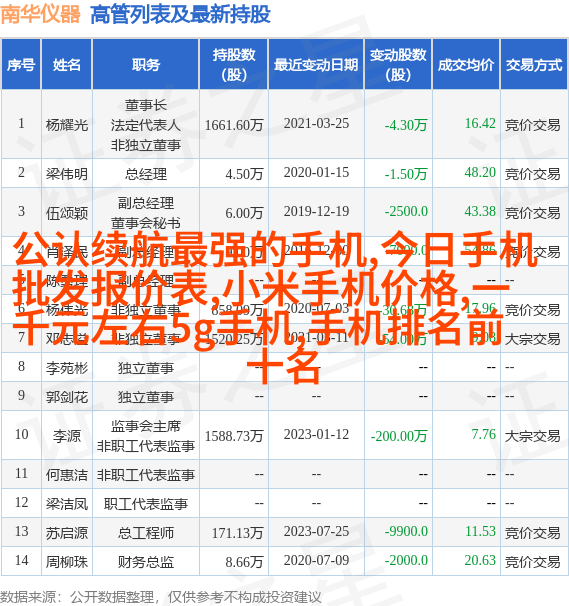Click the average price 11.53

(x=480, y=531)
